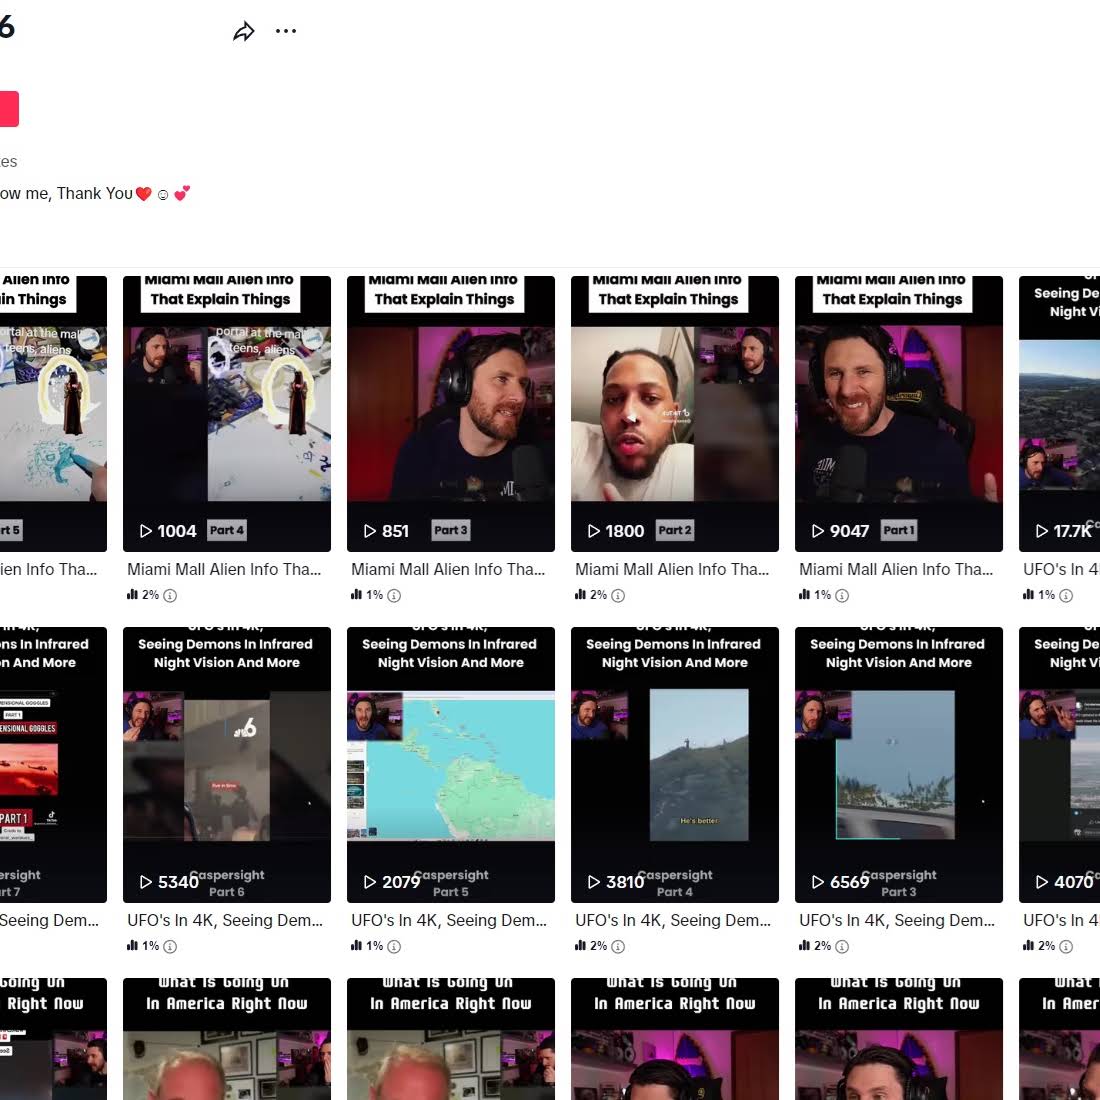
Task: Click the info icon under the 4070-view video
Action: 1066,946
